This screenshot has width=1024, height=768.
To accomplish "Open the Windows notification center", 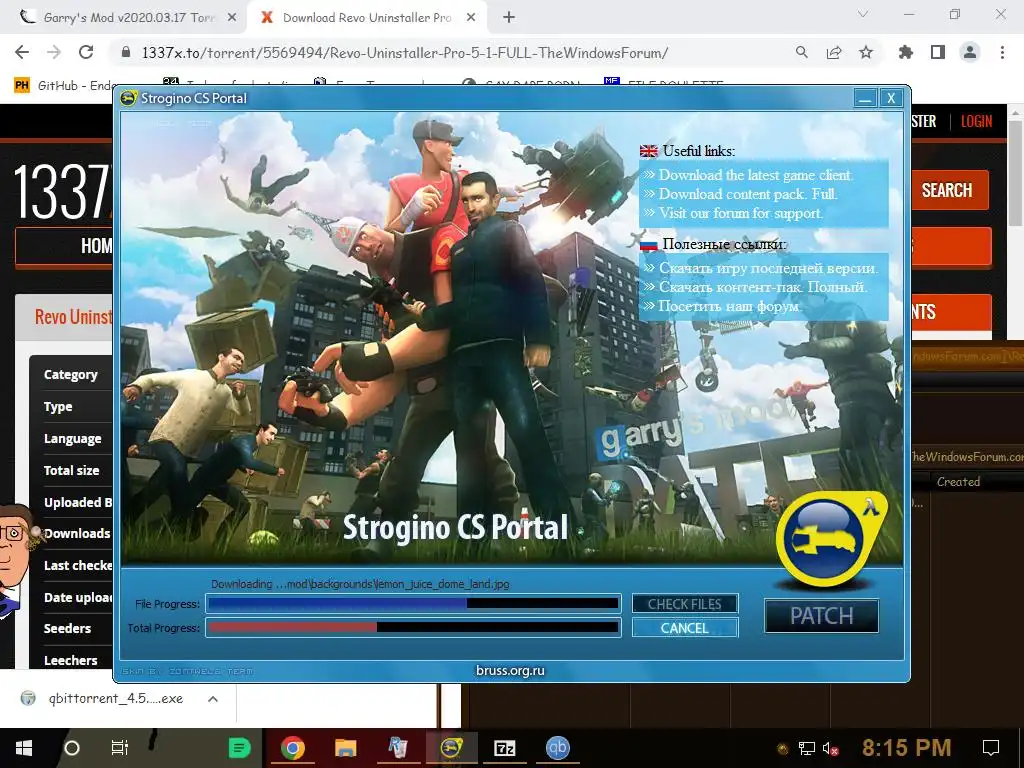I will (991, 748).
